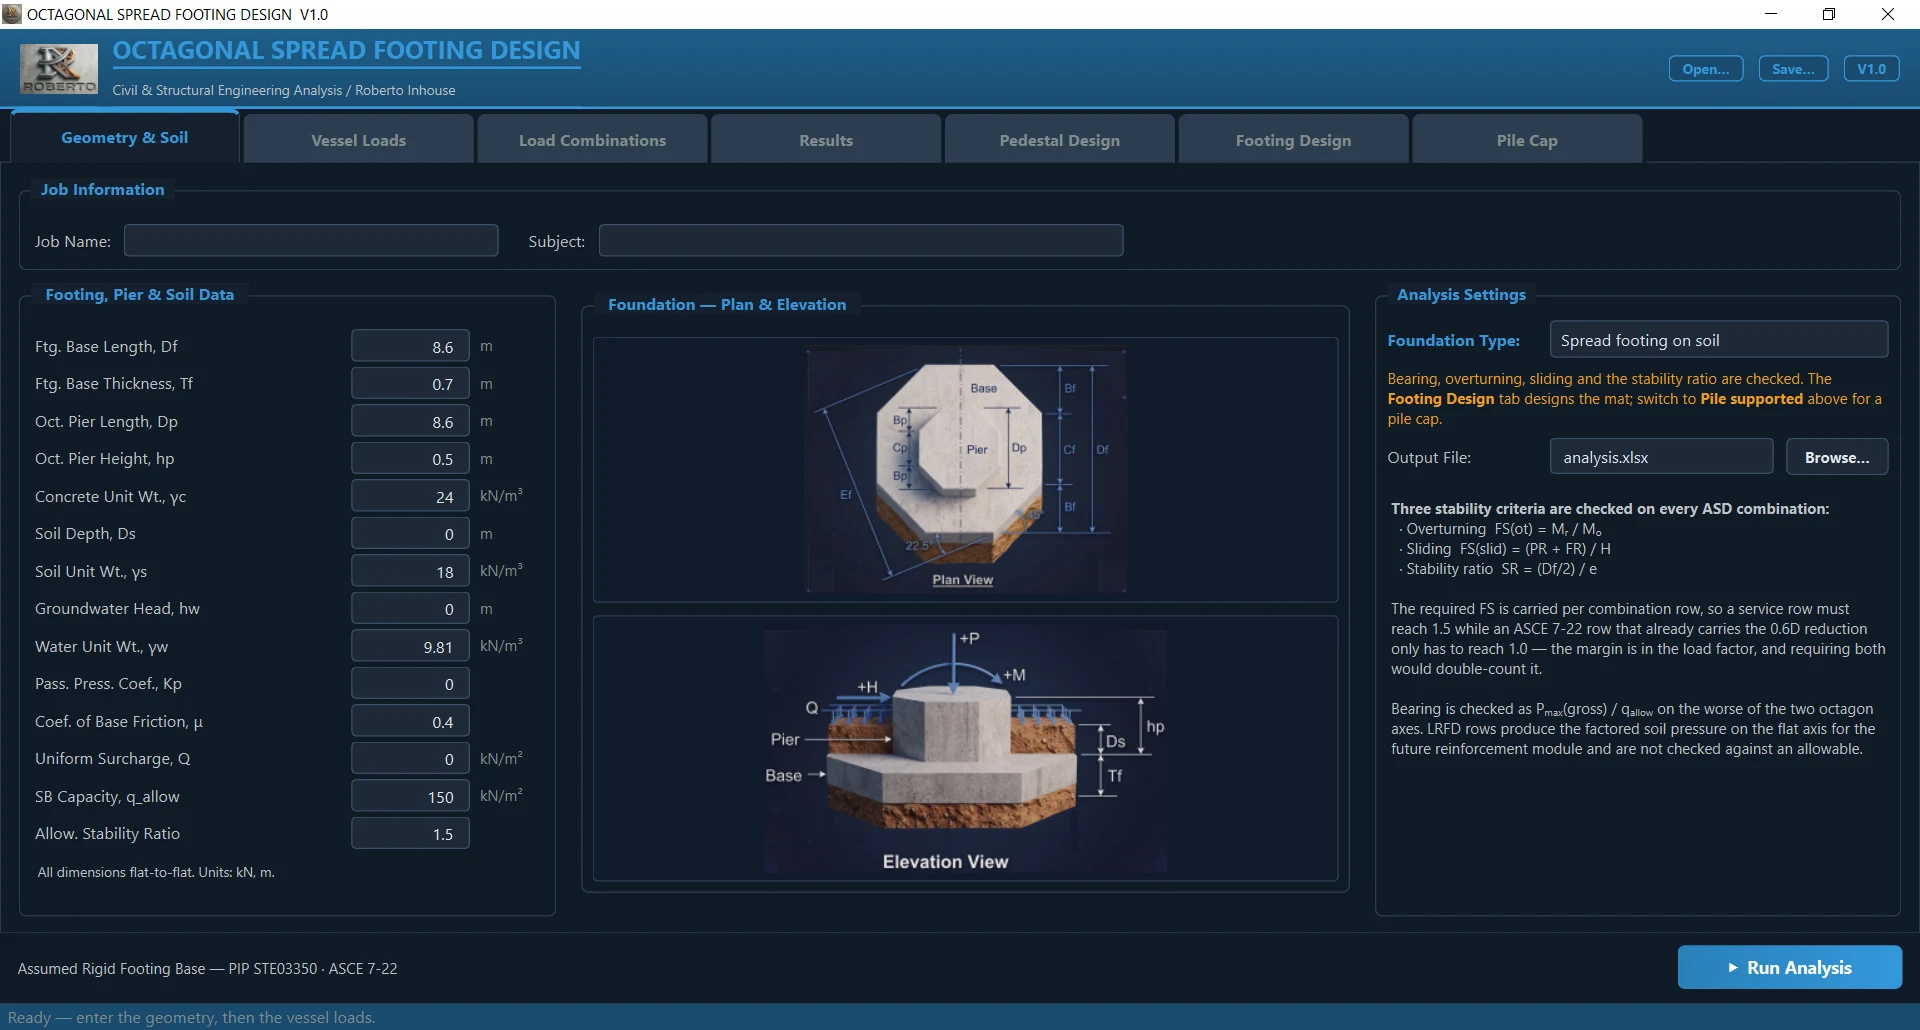Edit the Output File name field
The image size is (1920, 1030).
pyautogui.click(x=1661, y=457)
